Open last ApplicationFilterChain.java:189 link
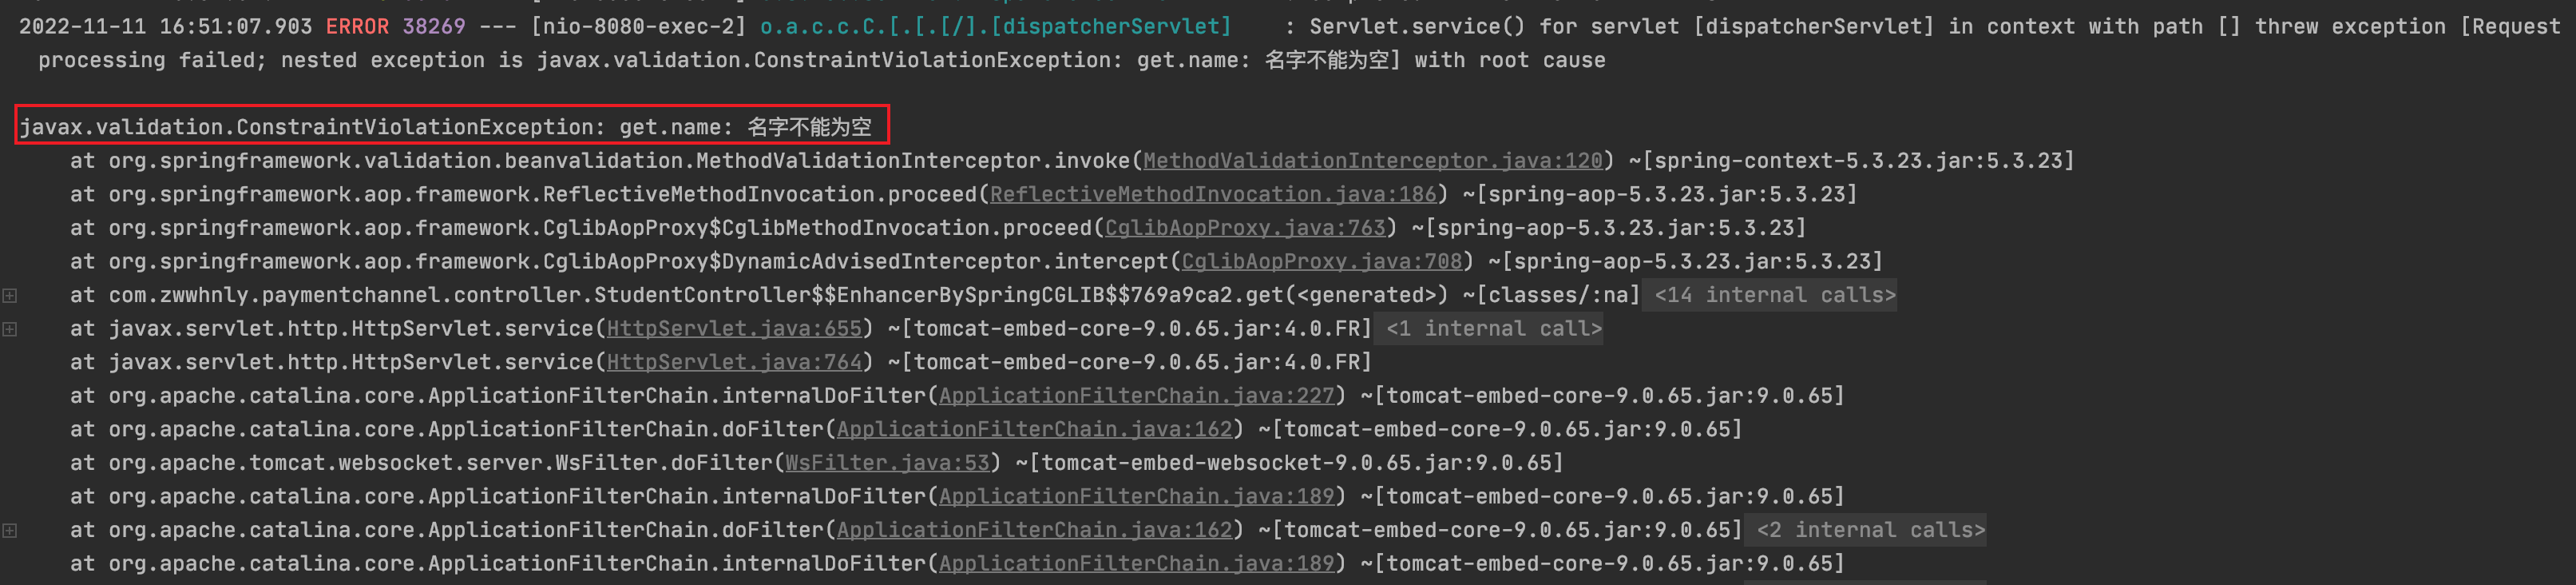 [1137, 564]
